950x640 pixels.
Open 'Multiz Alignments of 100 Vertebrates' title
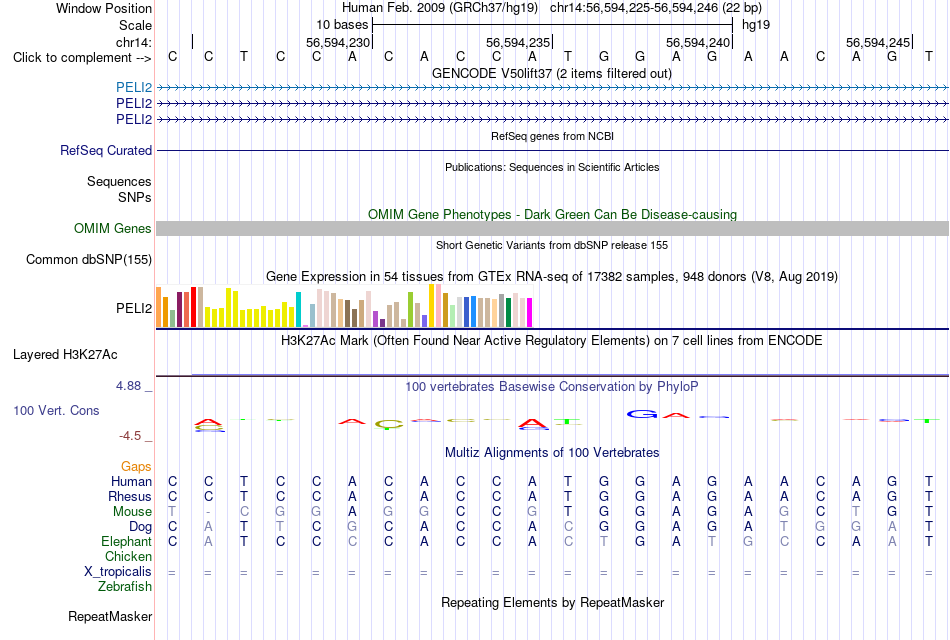[552, 453]
